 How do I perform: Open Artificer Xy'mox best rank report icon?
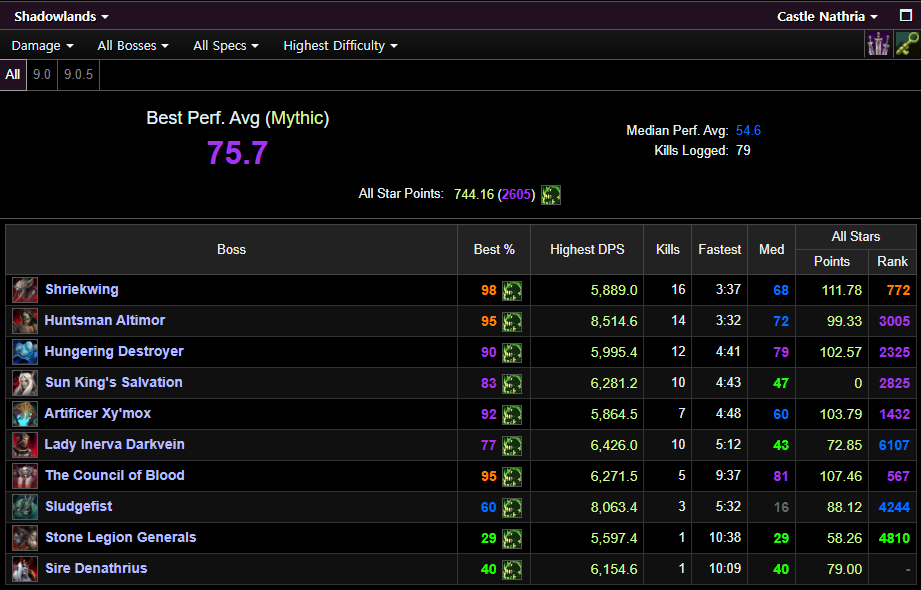(x=512, y=414)
